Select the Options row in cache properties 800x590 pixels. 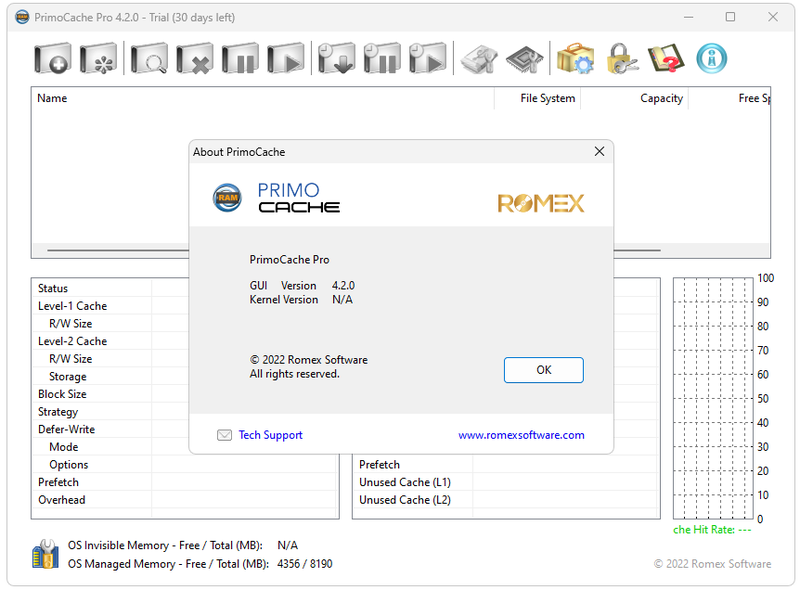[x=185, y=464]
